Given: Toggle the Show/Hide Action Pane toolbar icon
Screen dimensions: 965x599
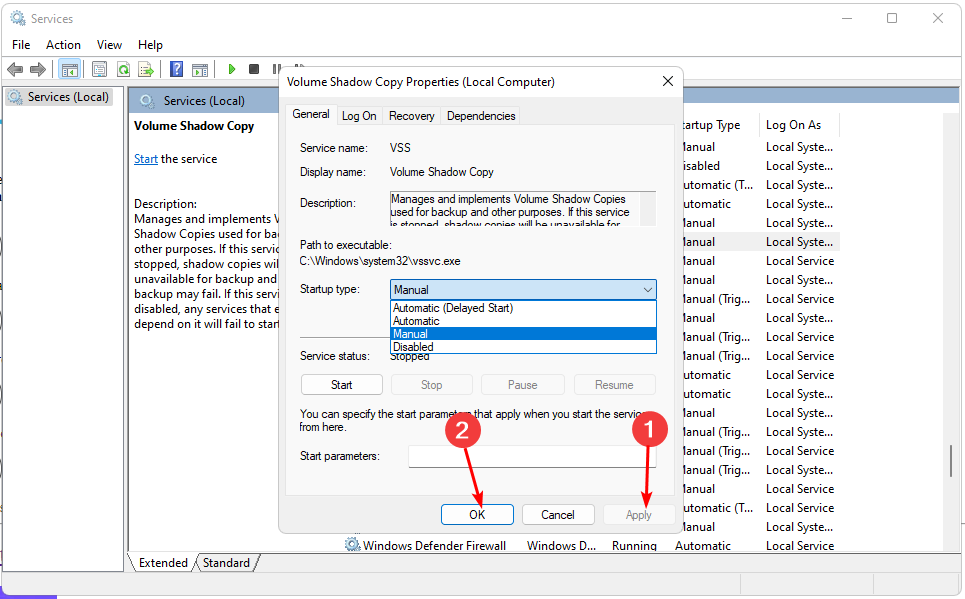Looking at the screenshot, I should pos(200,69).
